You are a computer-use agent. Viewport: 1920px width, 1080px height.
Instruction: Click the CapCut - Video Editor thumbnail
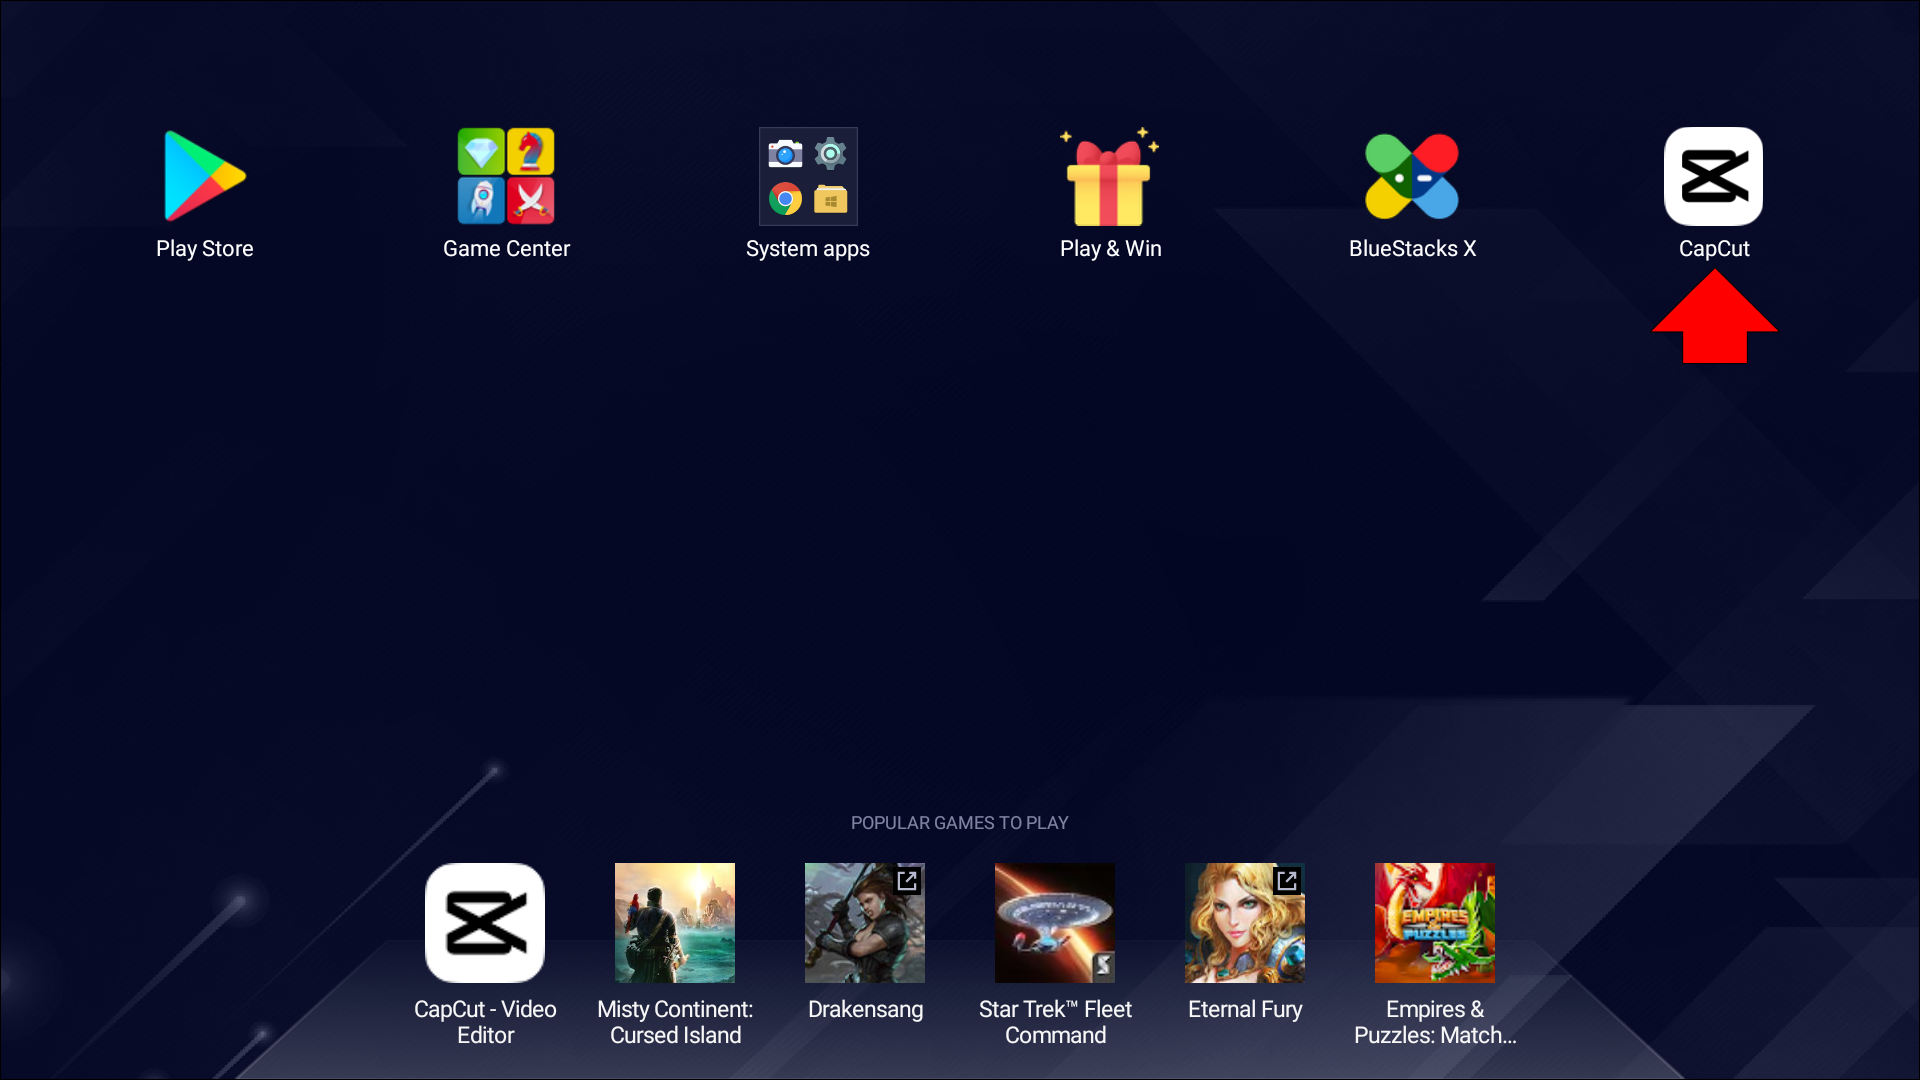485,922
